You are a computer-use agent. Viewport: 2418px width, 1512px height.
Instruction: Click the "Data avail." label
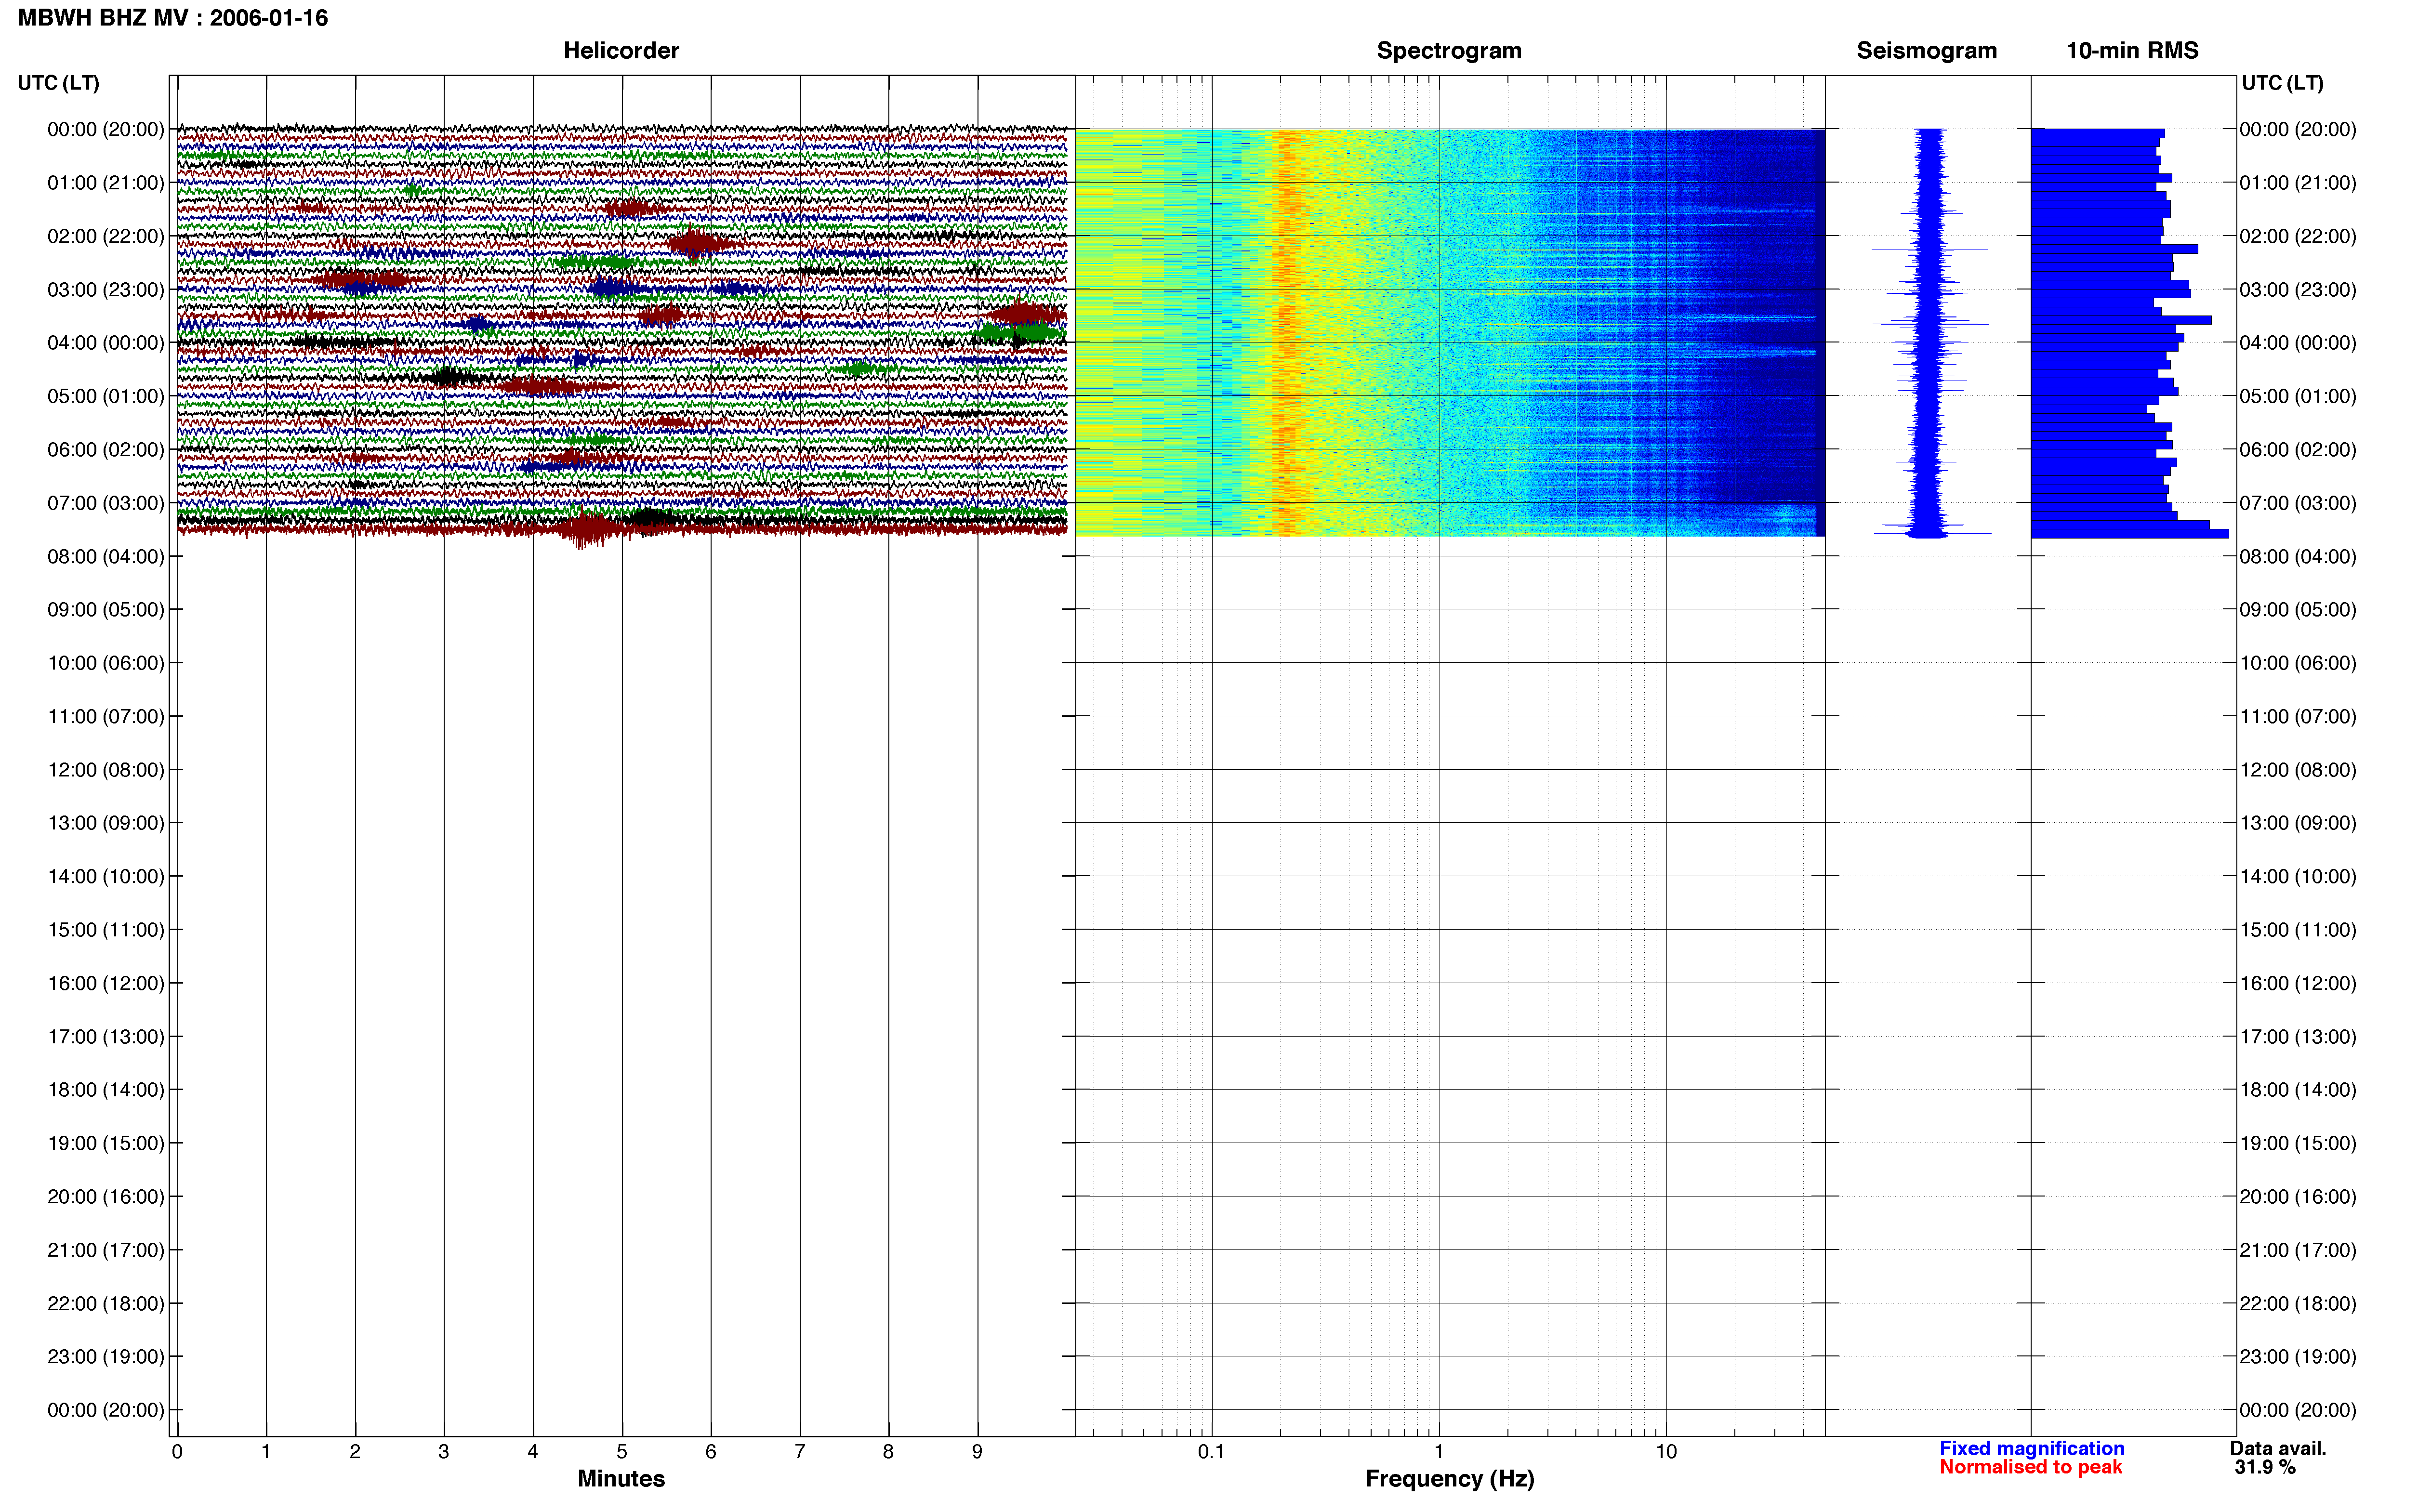coord(2278,1448)
